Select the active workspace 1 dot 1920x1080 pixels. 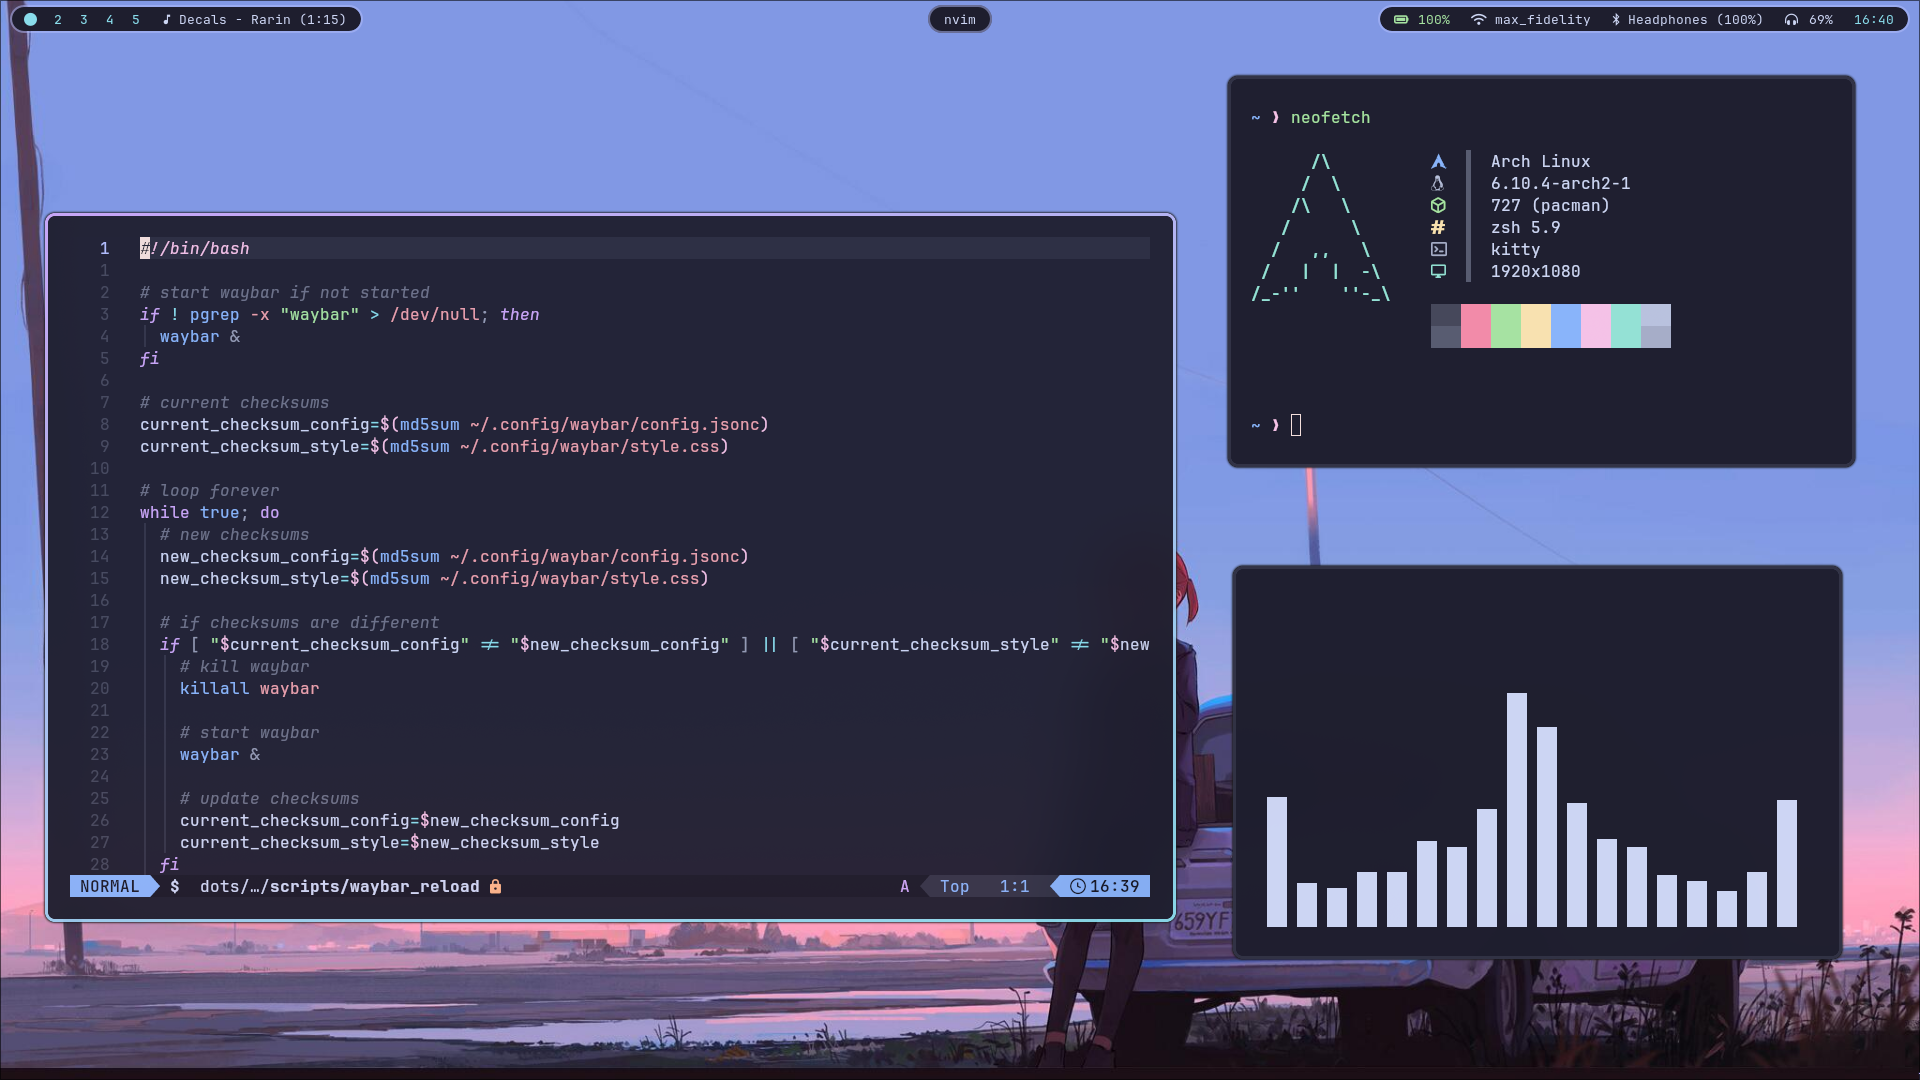tap(30, 19)
